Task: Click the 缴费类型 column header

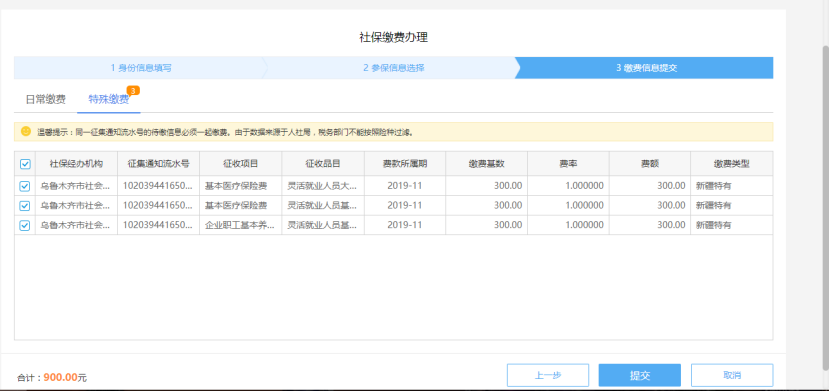Action: click(732, 163)
